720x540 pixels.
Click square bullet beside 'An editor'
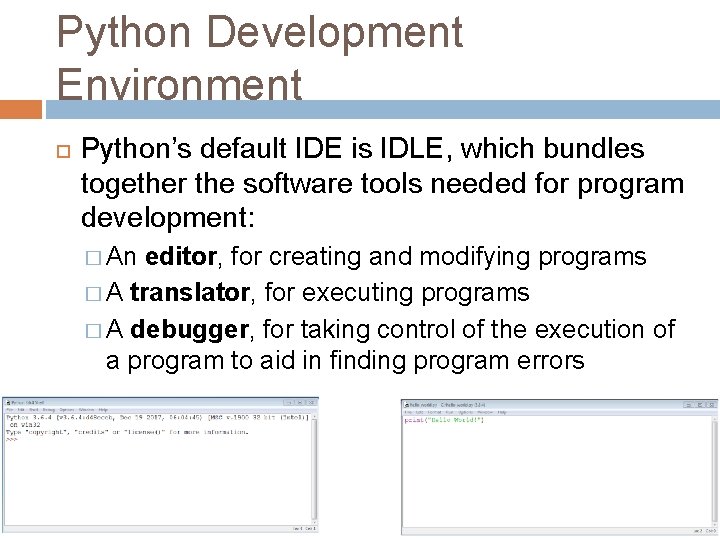[93, 258]
